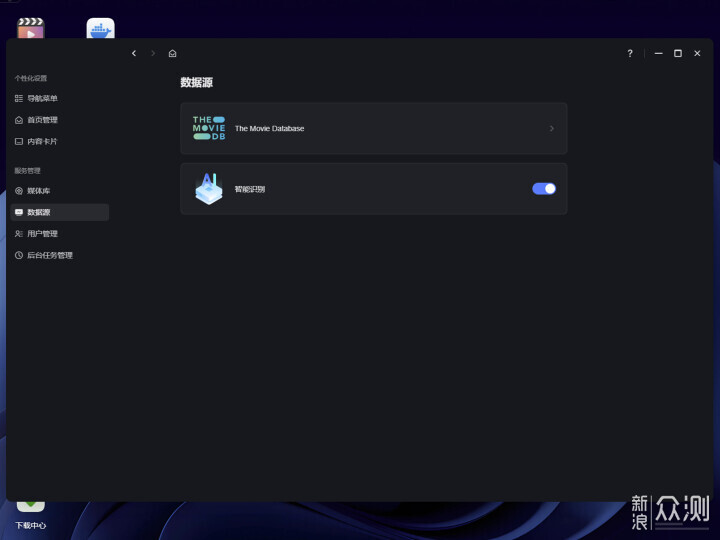
Task: Minimize the settings window
Action: coord(658,53)
